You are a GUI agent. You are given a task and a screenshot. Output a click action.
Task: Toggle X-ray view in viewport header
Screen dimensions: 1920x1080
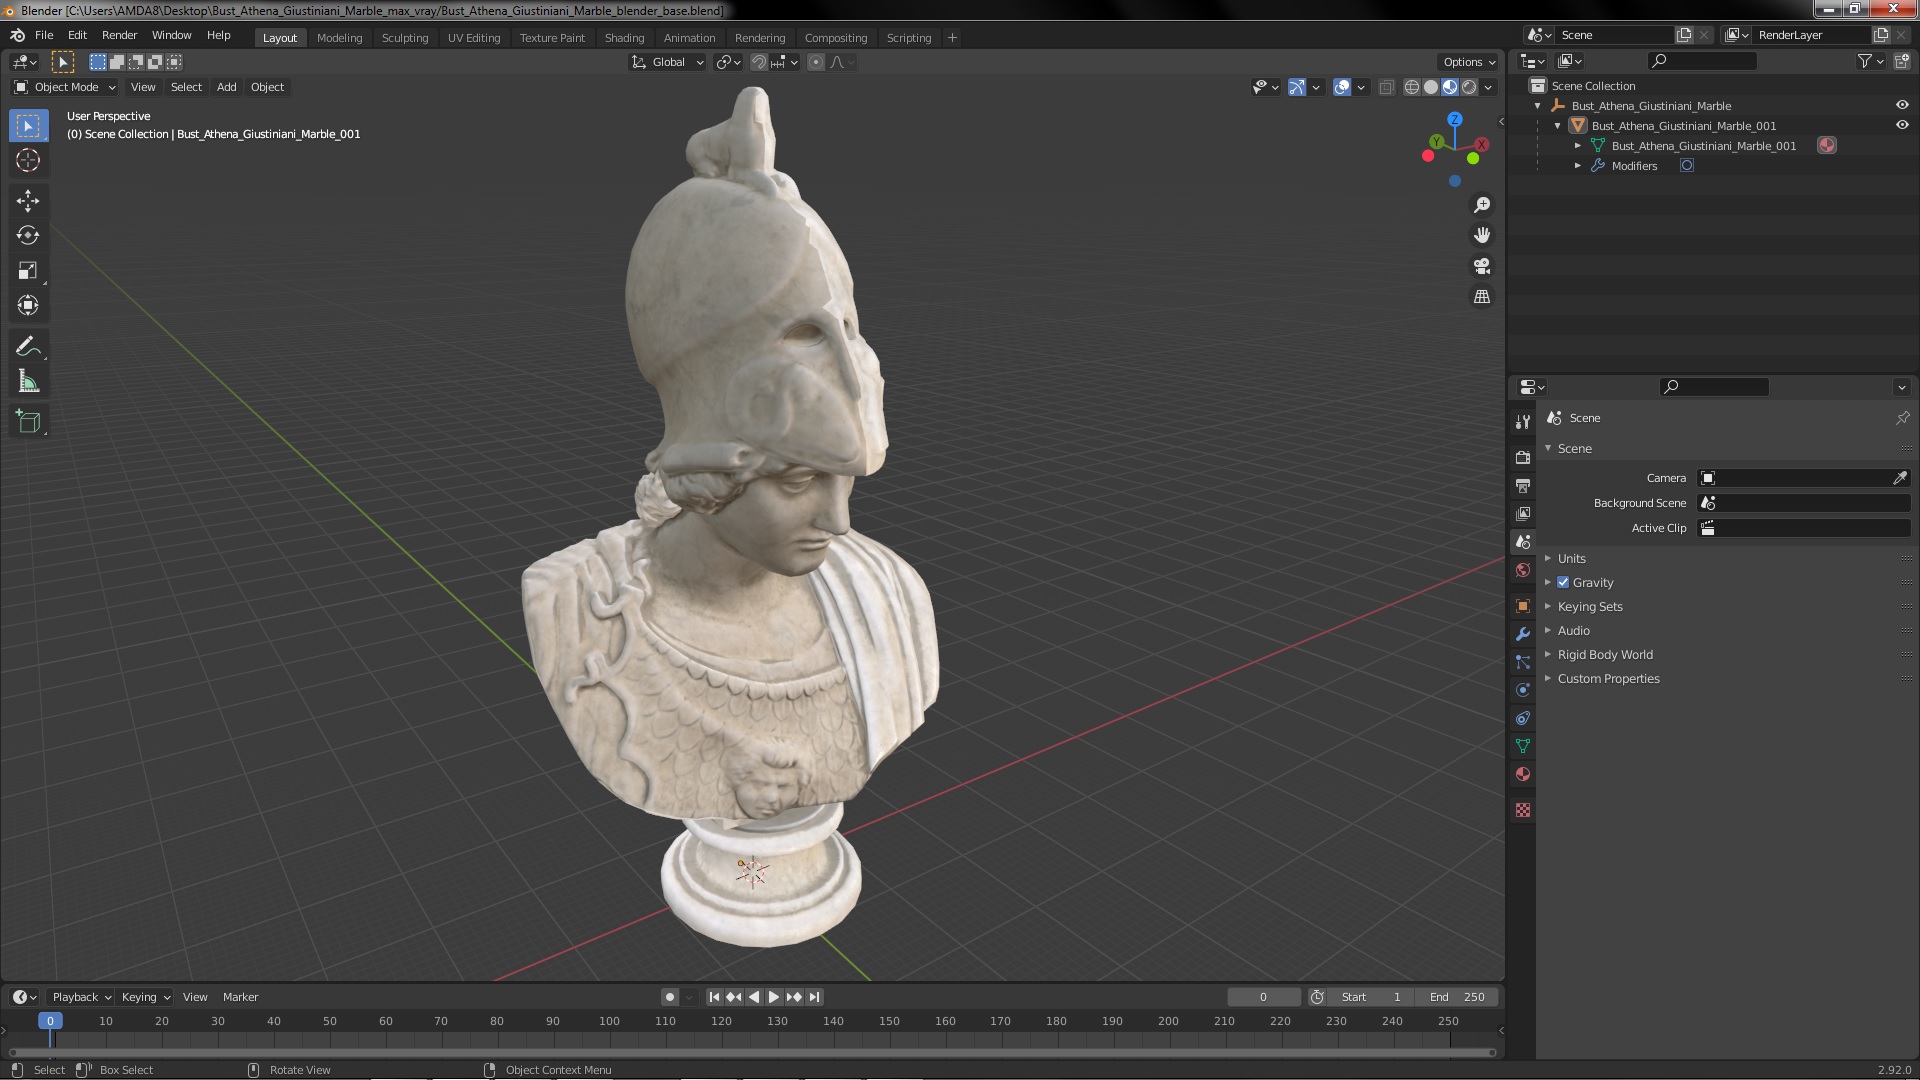[x=1386, y=87]
